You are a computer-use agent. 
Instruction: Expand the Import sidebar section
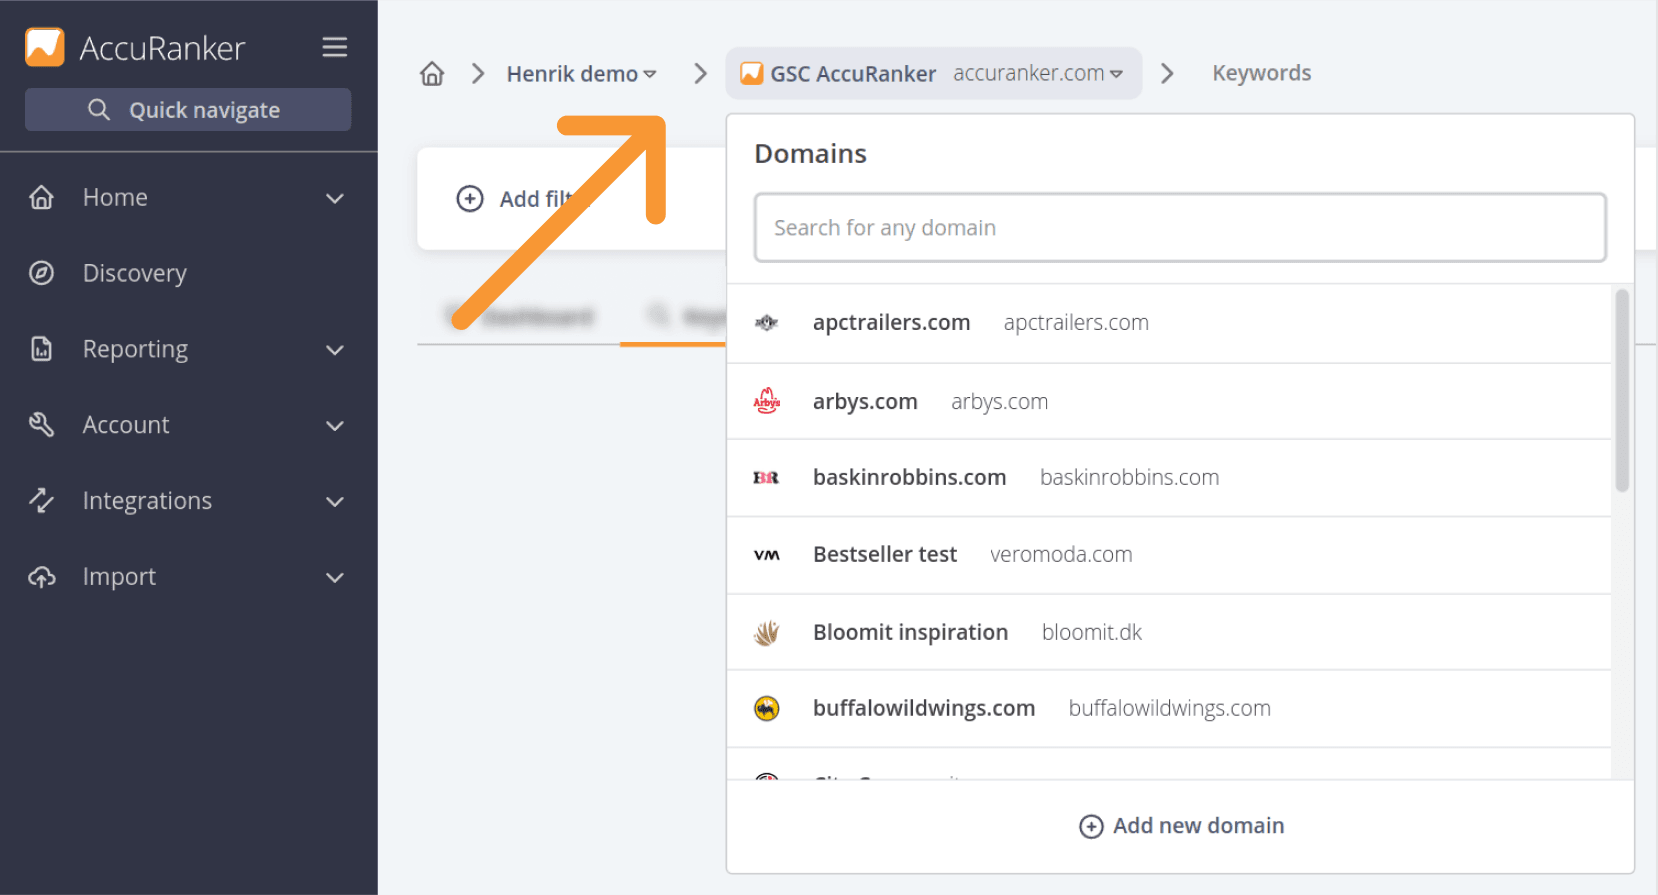tap(335, 578)
